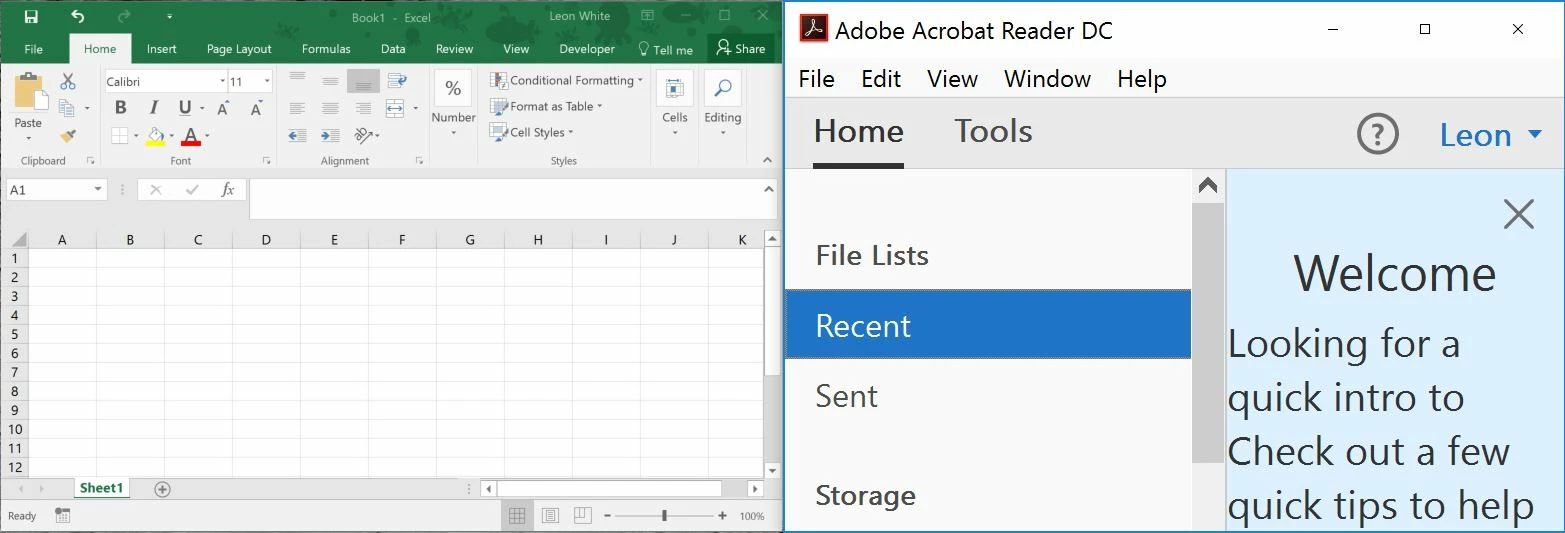This screenshot has width=1565, height=533.
Task: Toggle Middle Align in Alignment group
Action: tap(330, 81)
